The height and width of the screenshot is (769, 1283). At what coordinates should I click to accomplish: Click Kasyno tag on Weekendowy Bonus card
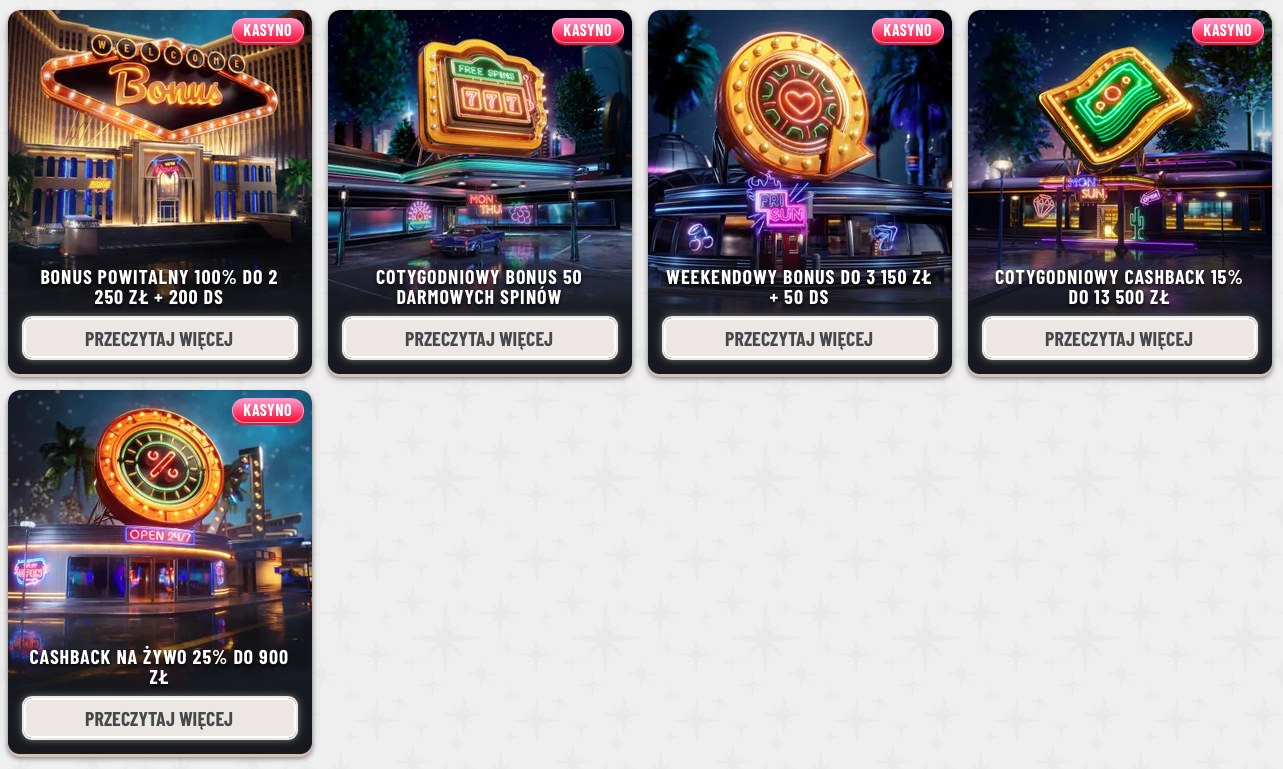(x=908, y=31)
